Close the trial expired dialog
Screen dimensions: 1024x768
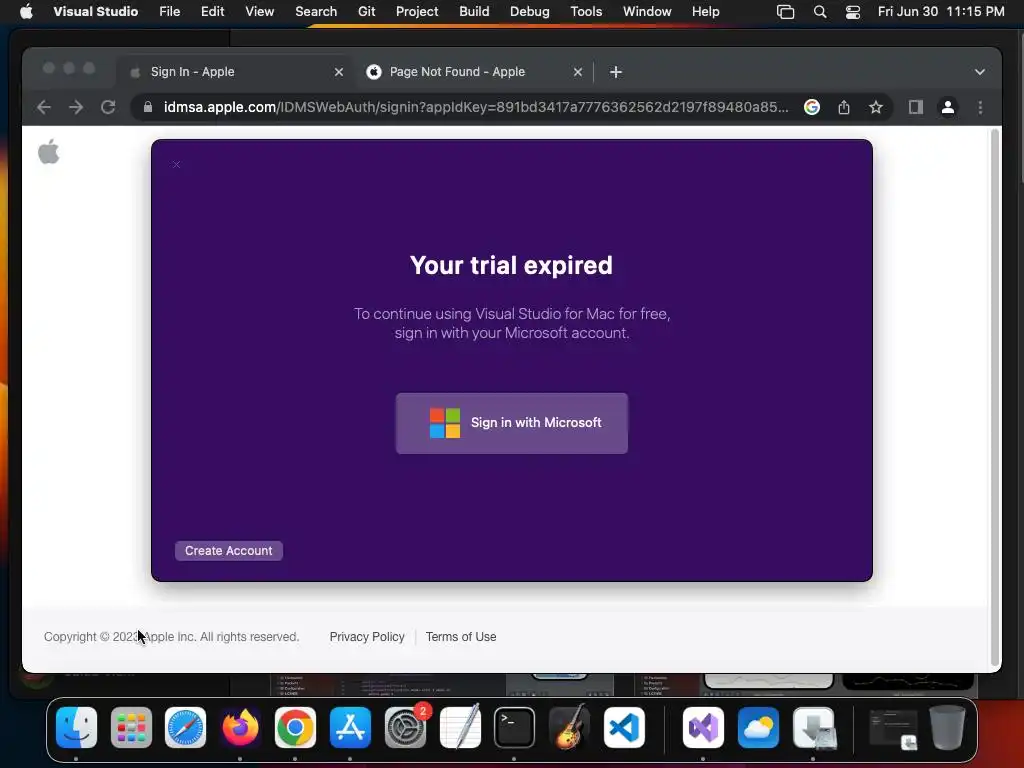click(176, 165)
